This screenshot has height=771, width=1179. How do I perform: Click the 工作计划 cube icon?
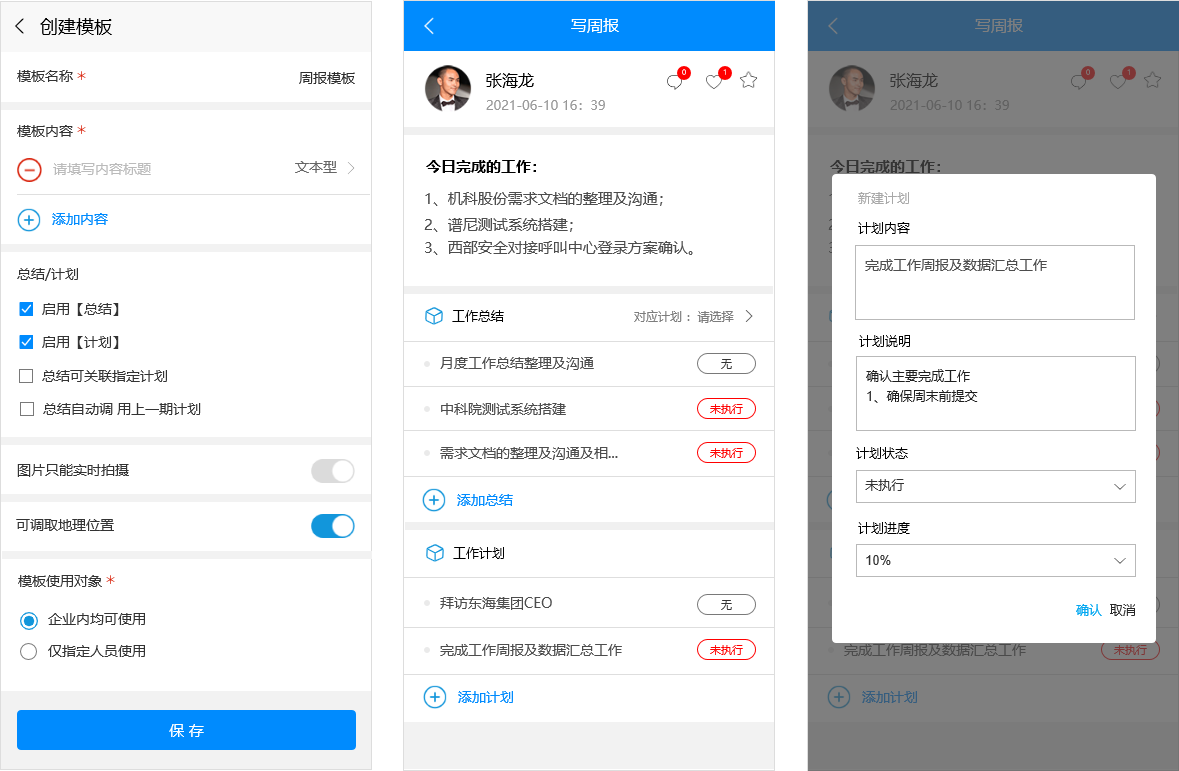point(433,552)
